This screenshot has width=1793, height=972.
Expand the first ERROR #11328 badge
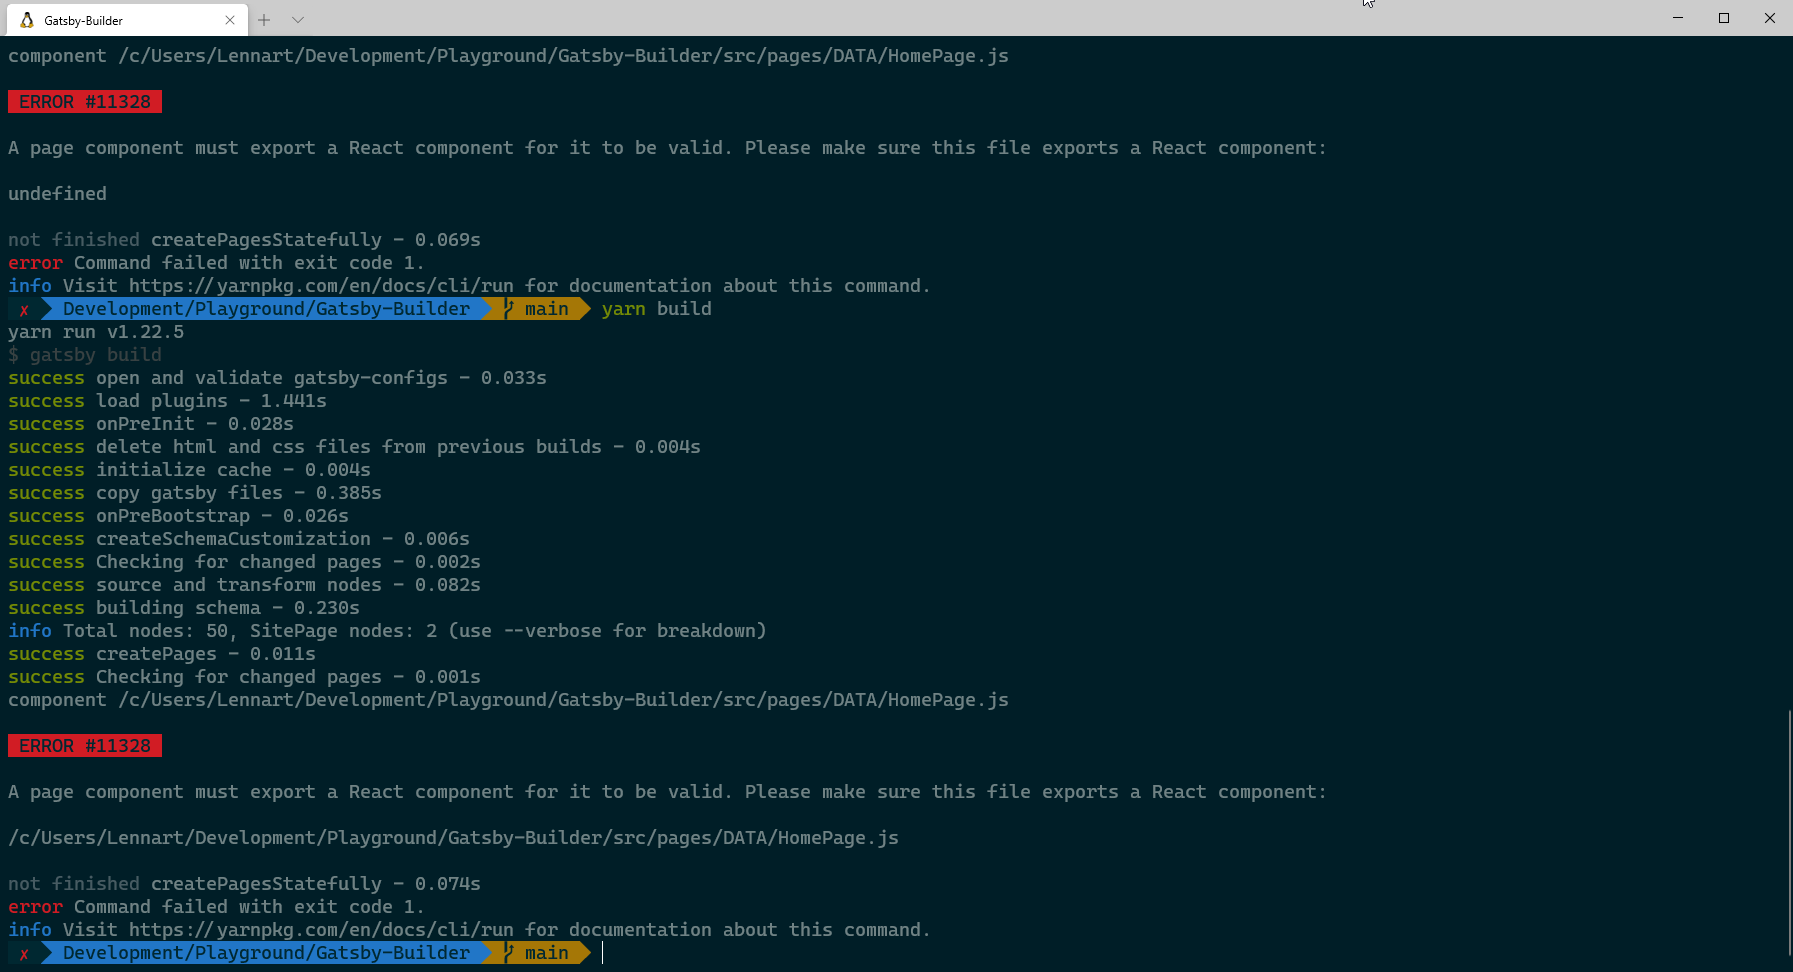coord(84,101)
